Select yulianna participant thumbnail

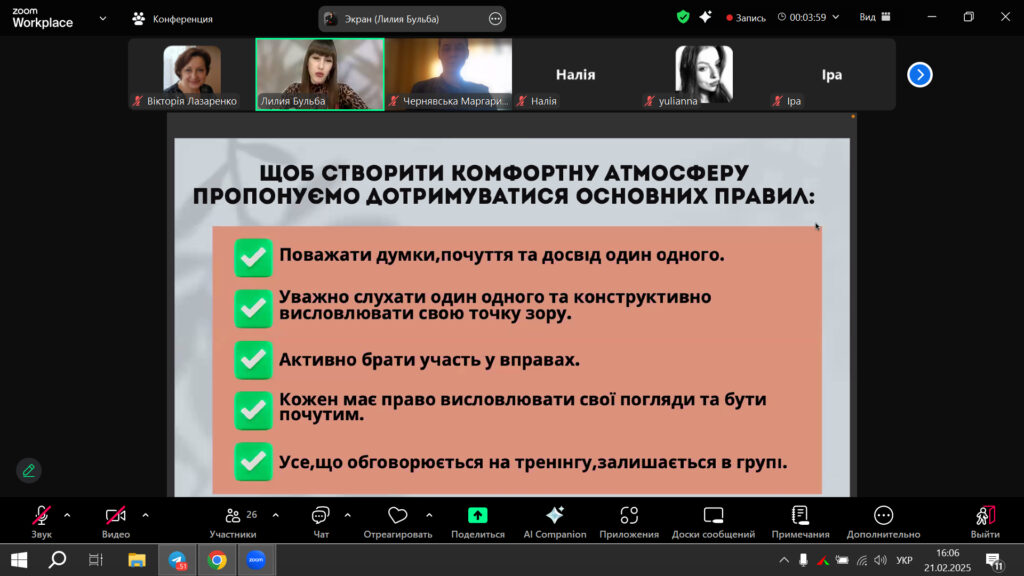point(703,74)
